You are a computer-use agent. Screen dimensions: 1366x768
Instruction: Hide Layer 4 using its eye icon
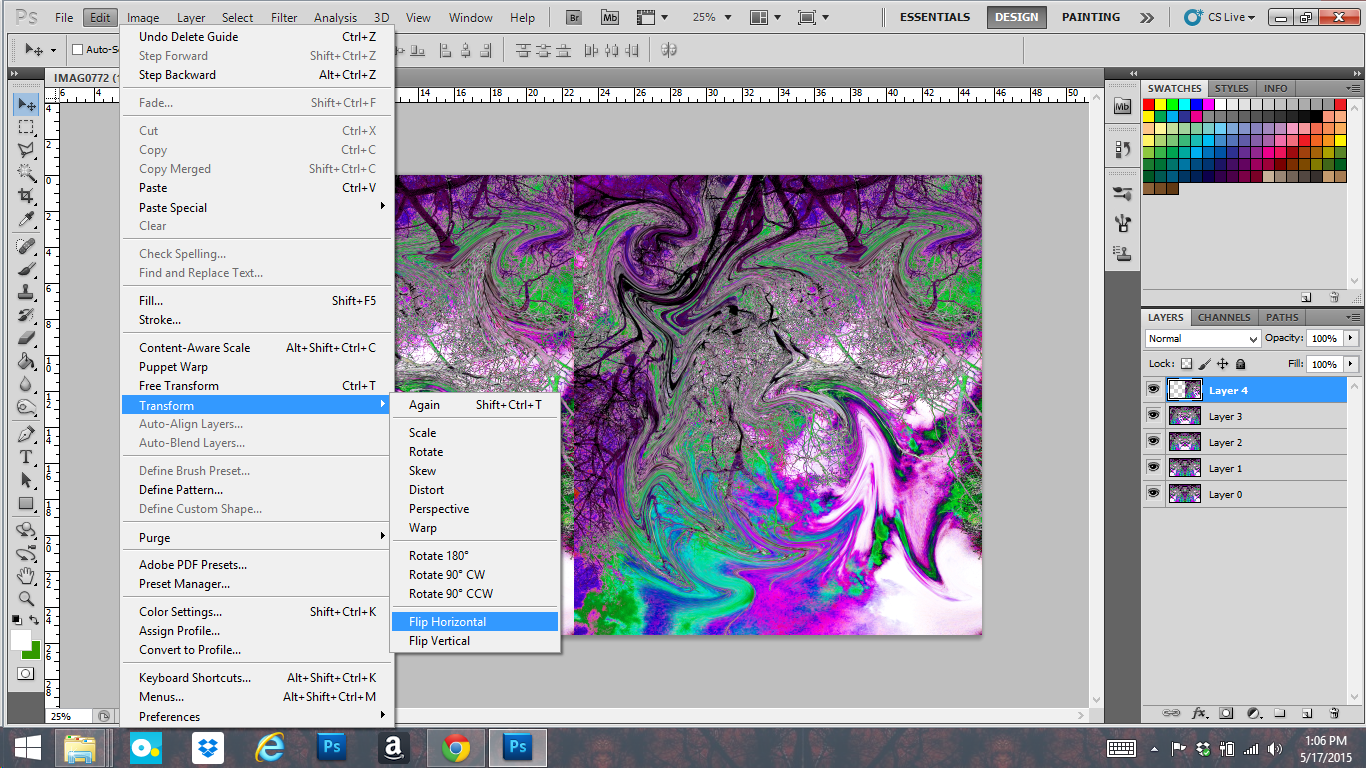tap(1154, 390)
